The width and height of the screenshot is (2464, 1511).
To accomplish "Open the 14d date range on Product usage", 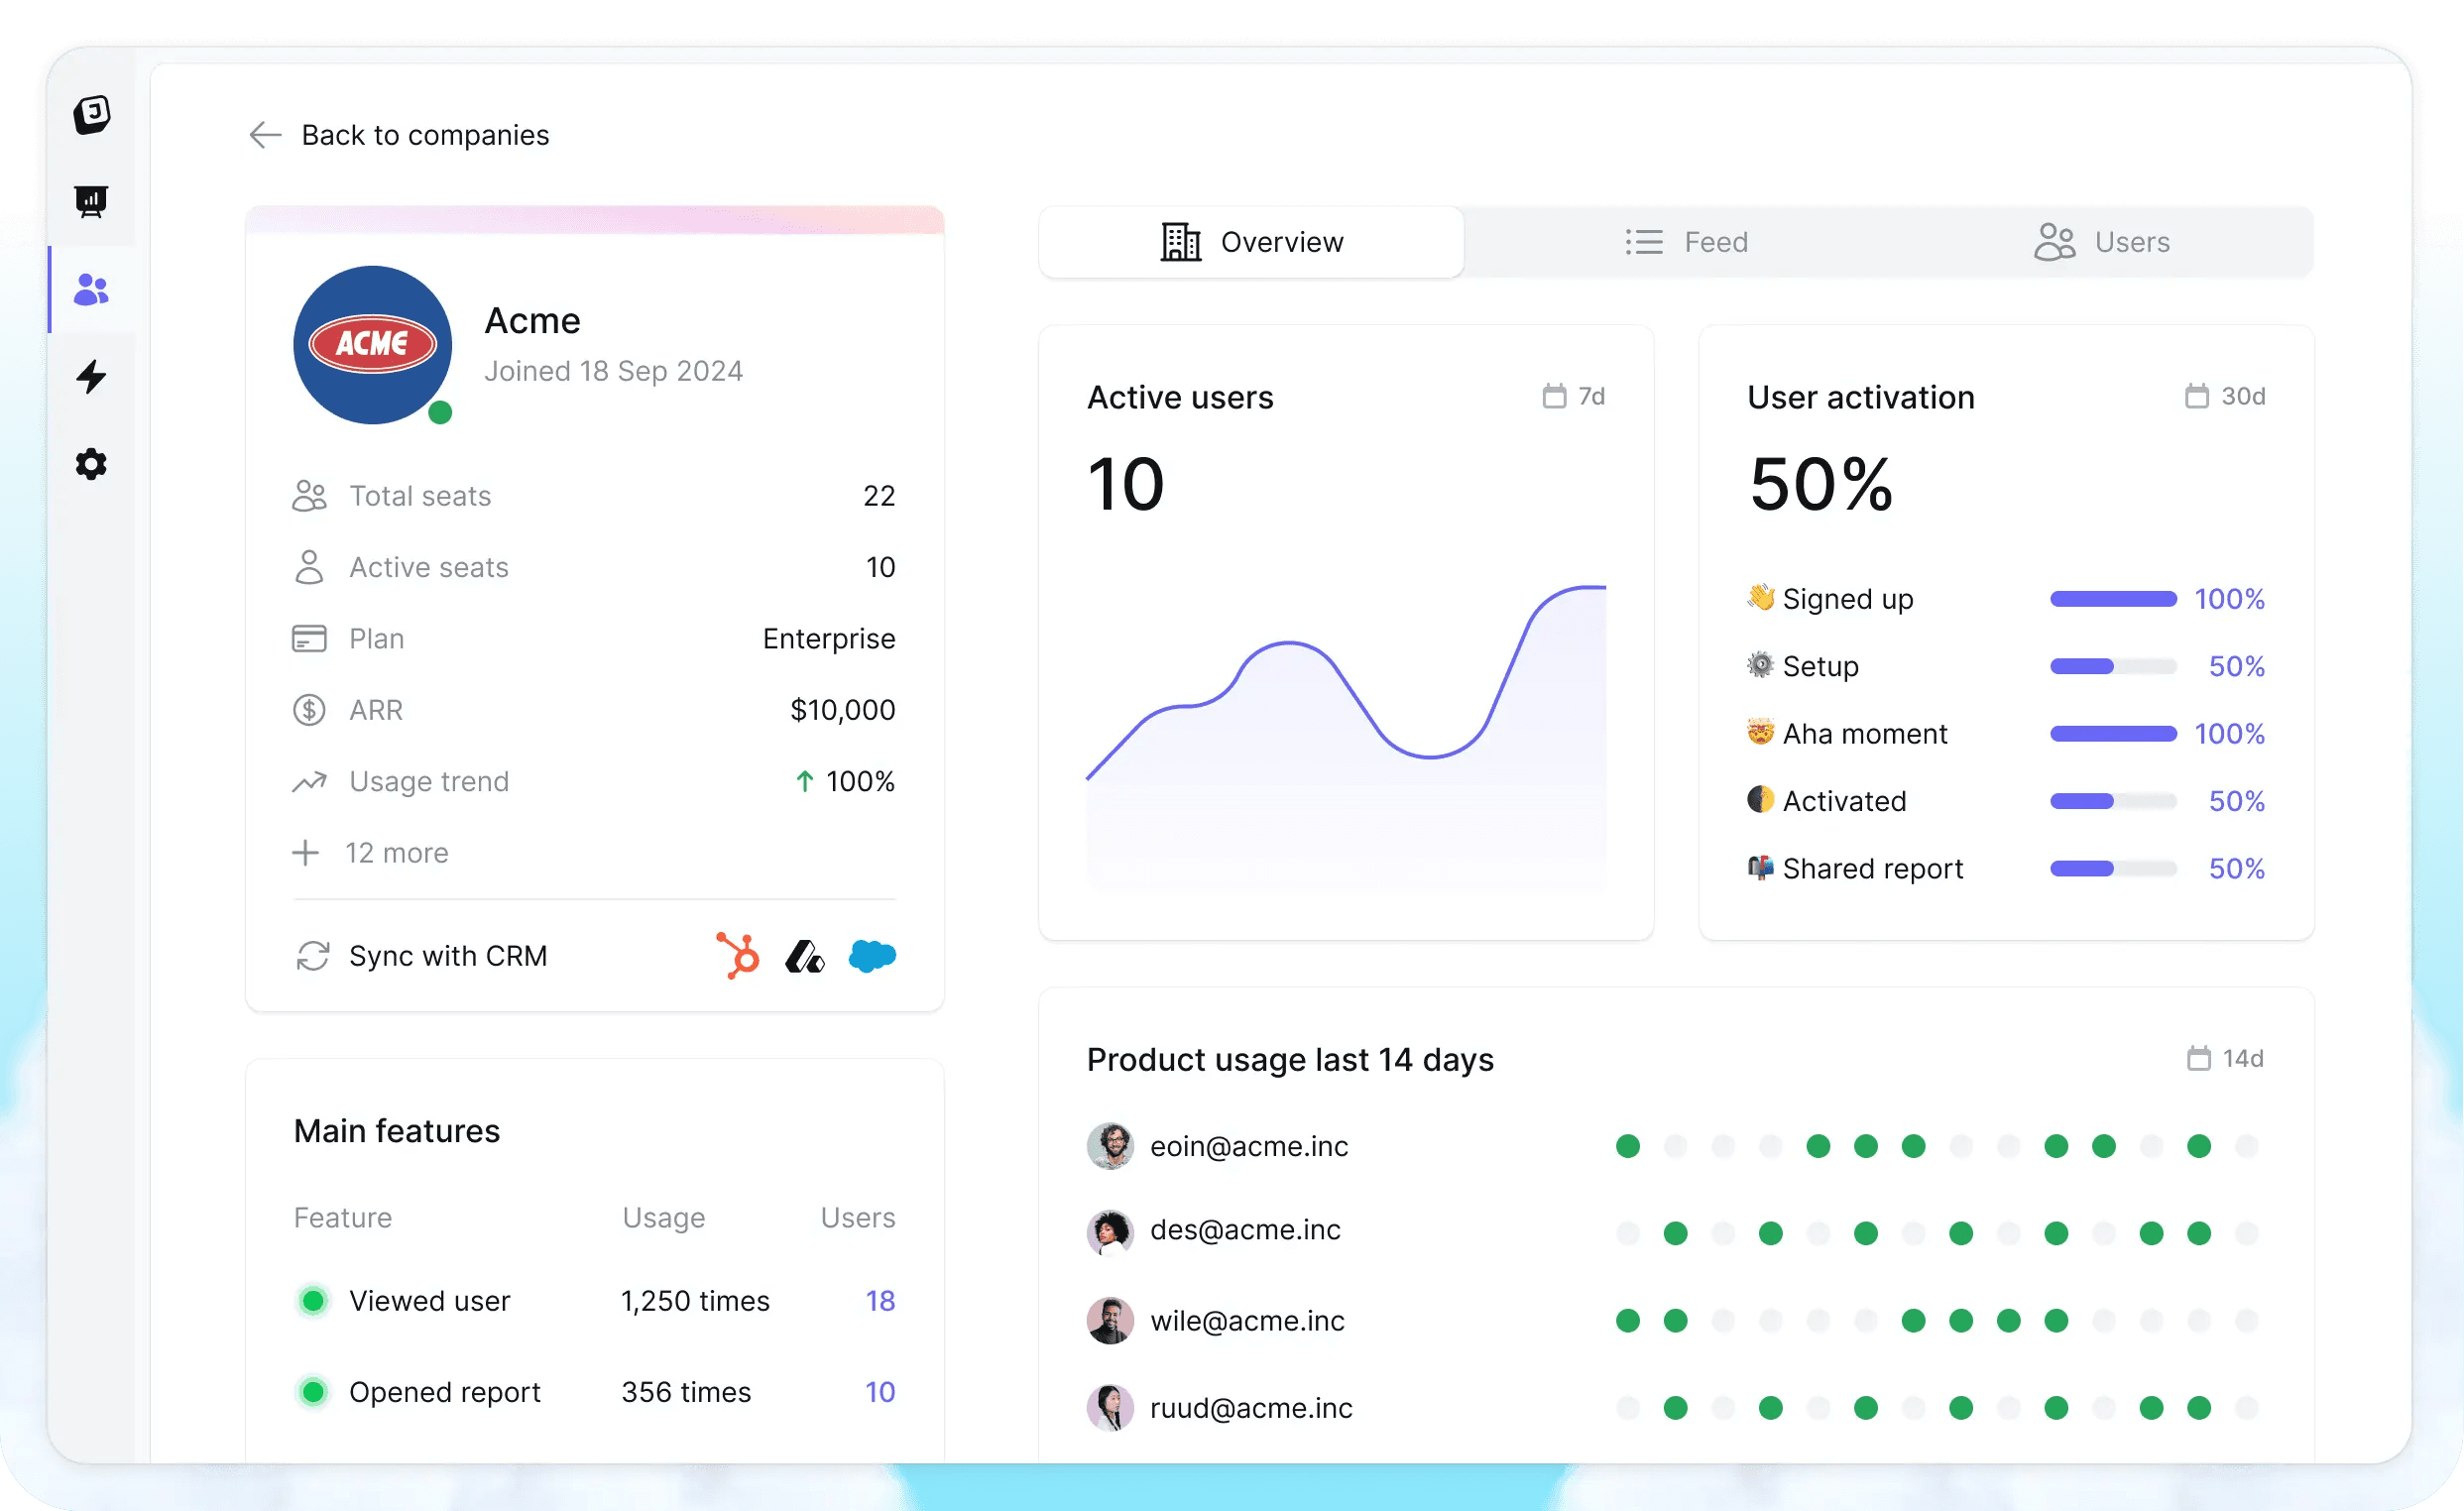I will [2225, 1059].
